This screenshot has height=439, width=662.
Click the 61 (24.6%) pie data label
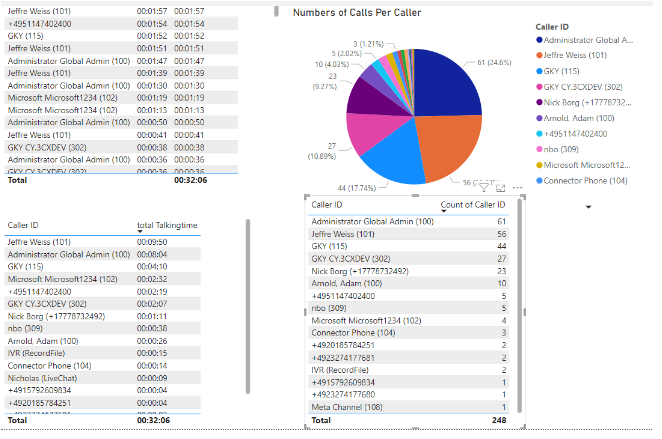pyautogui.click(x=494, y=62)
